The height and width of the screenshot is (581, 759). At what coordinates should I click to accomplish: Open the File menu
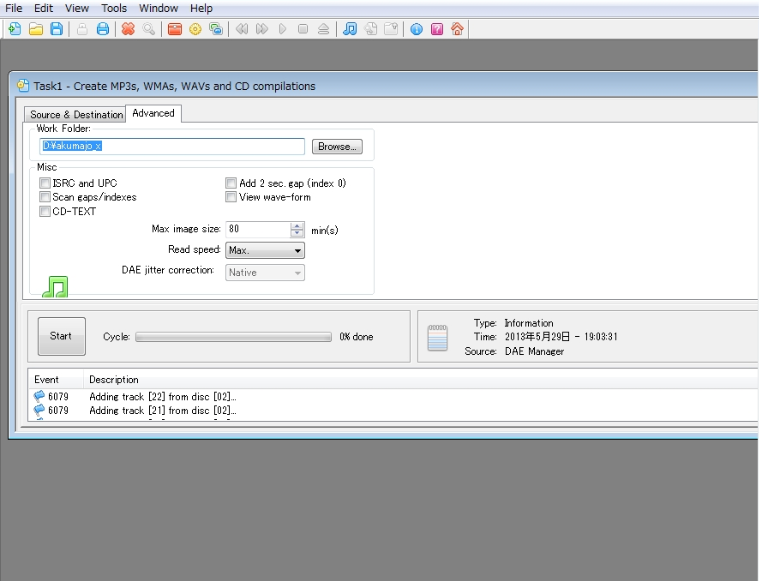tap(14, 8)
